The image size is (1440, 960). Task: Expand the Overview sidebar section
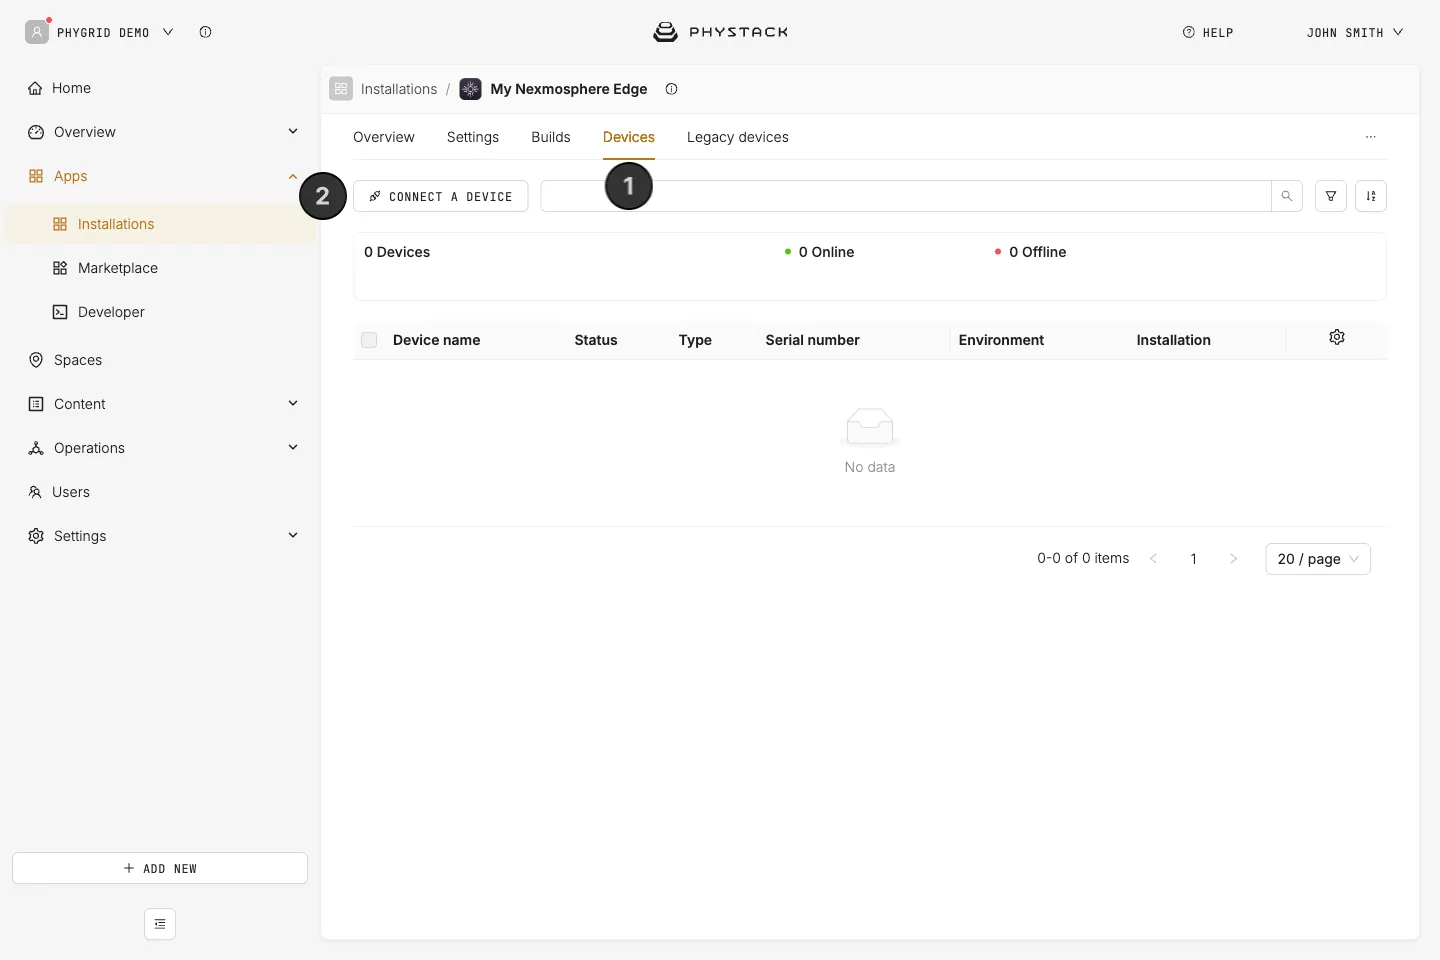coord(293,131)
